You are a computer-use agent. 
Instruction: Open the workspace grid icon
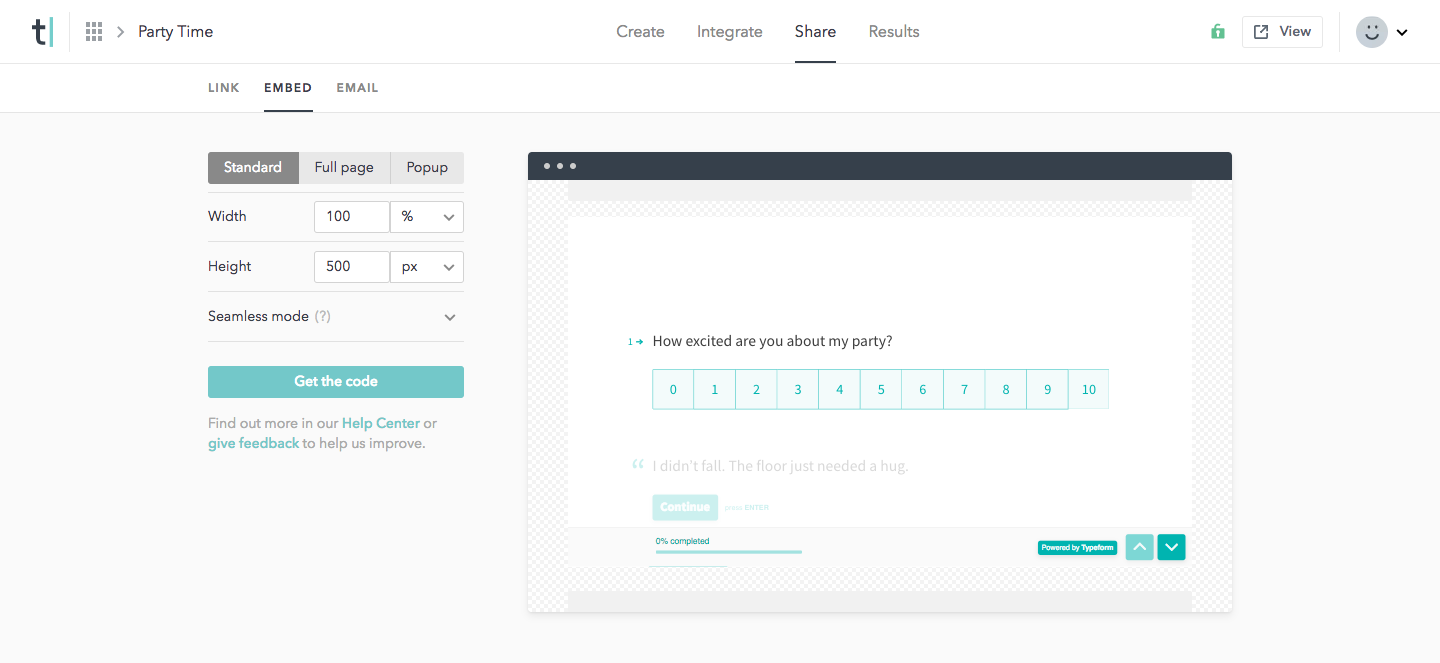tap(94, 32)
